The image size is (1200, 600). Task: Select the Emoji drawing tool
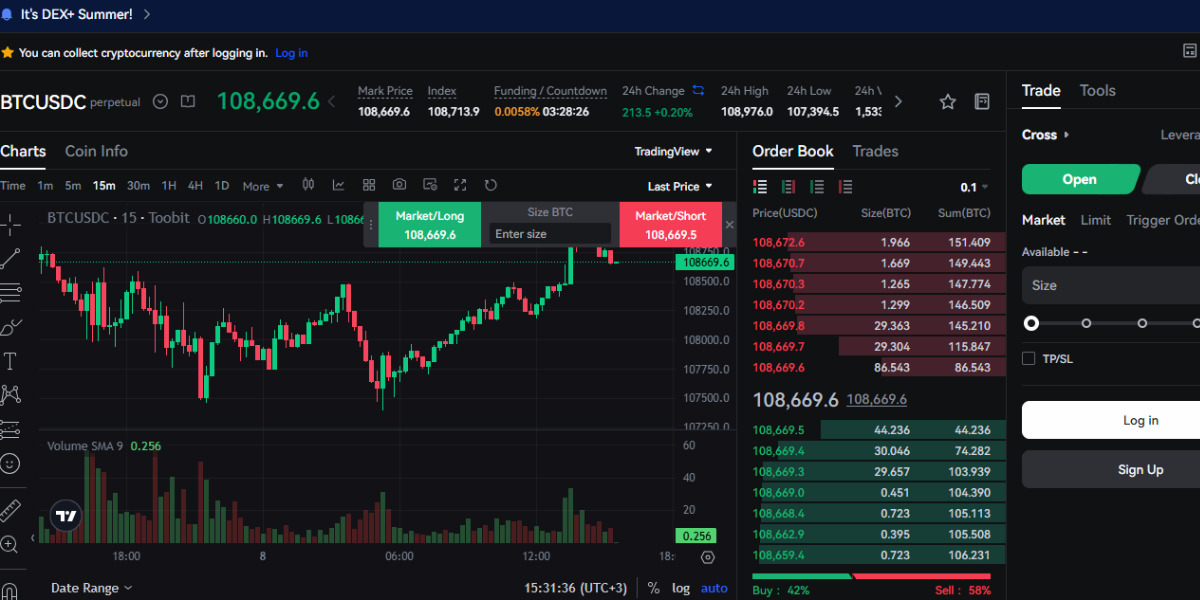(12, 463)
